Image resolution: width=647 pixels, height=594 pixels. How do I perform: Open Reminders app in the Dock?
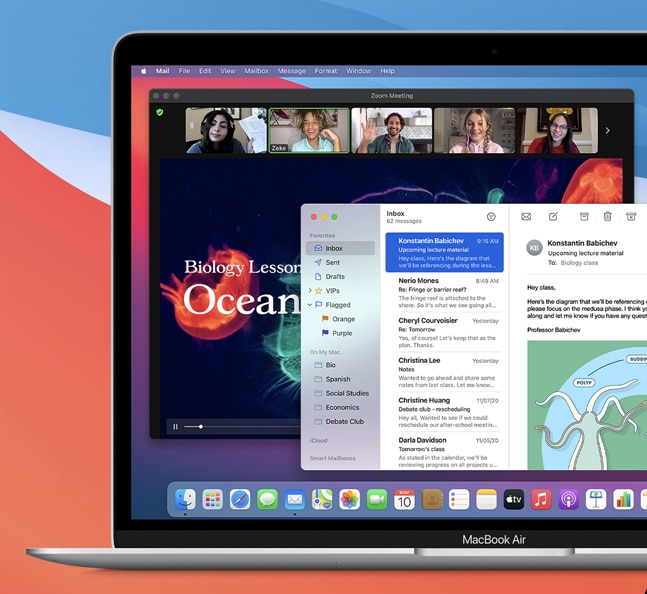coord(459,500)
